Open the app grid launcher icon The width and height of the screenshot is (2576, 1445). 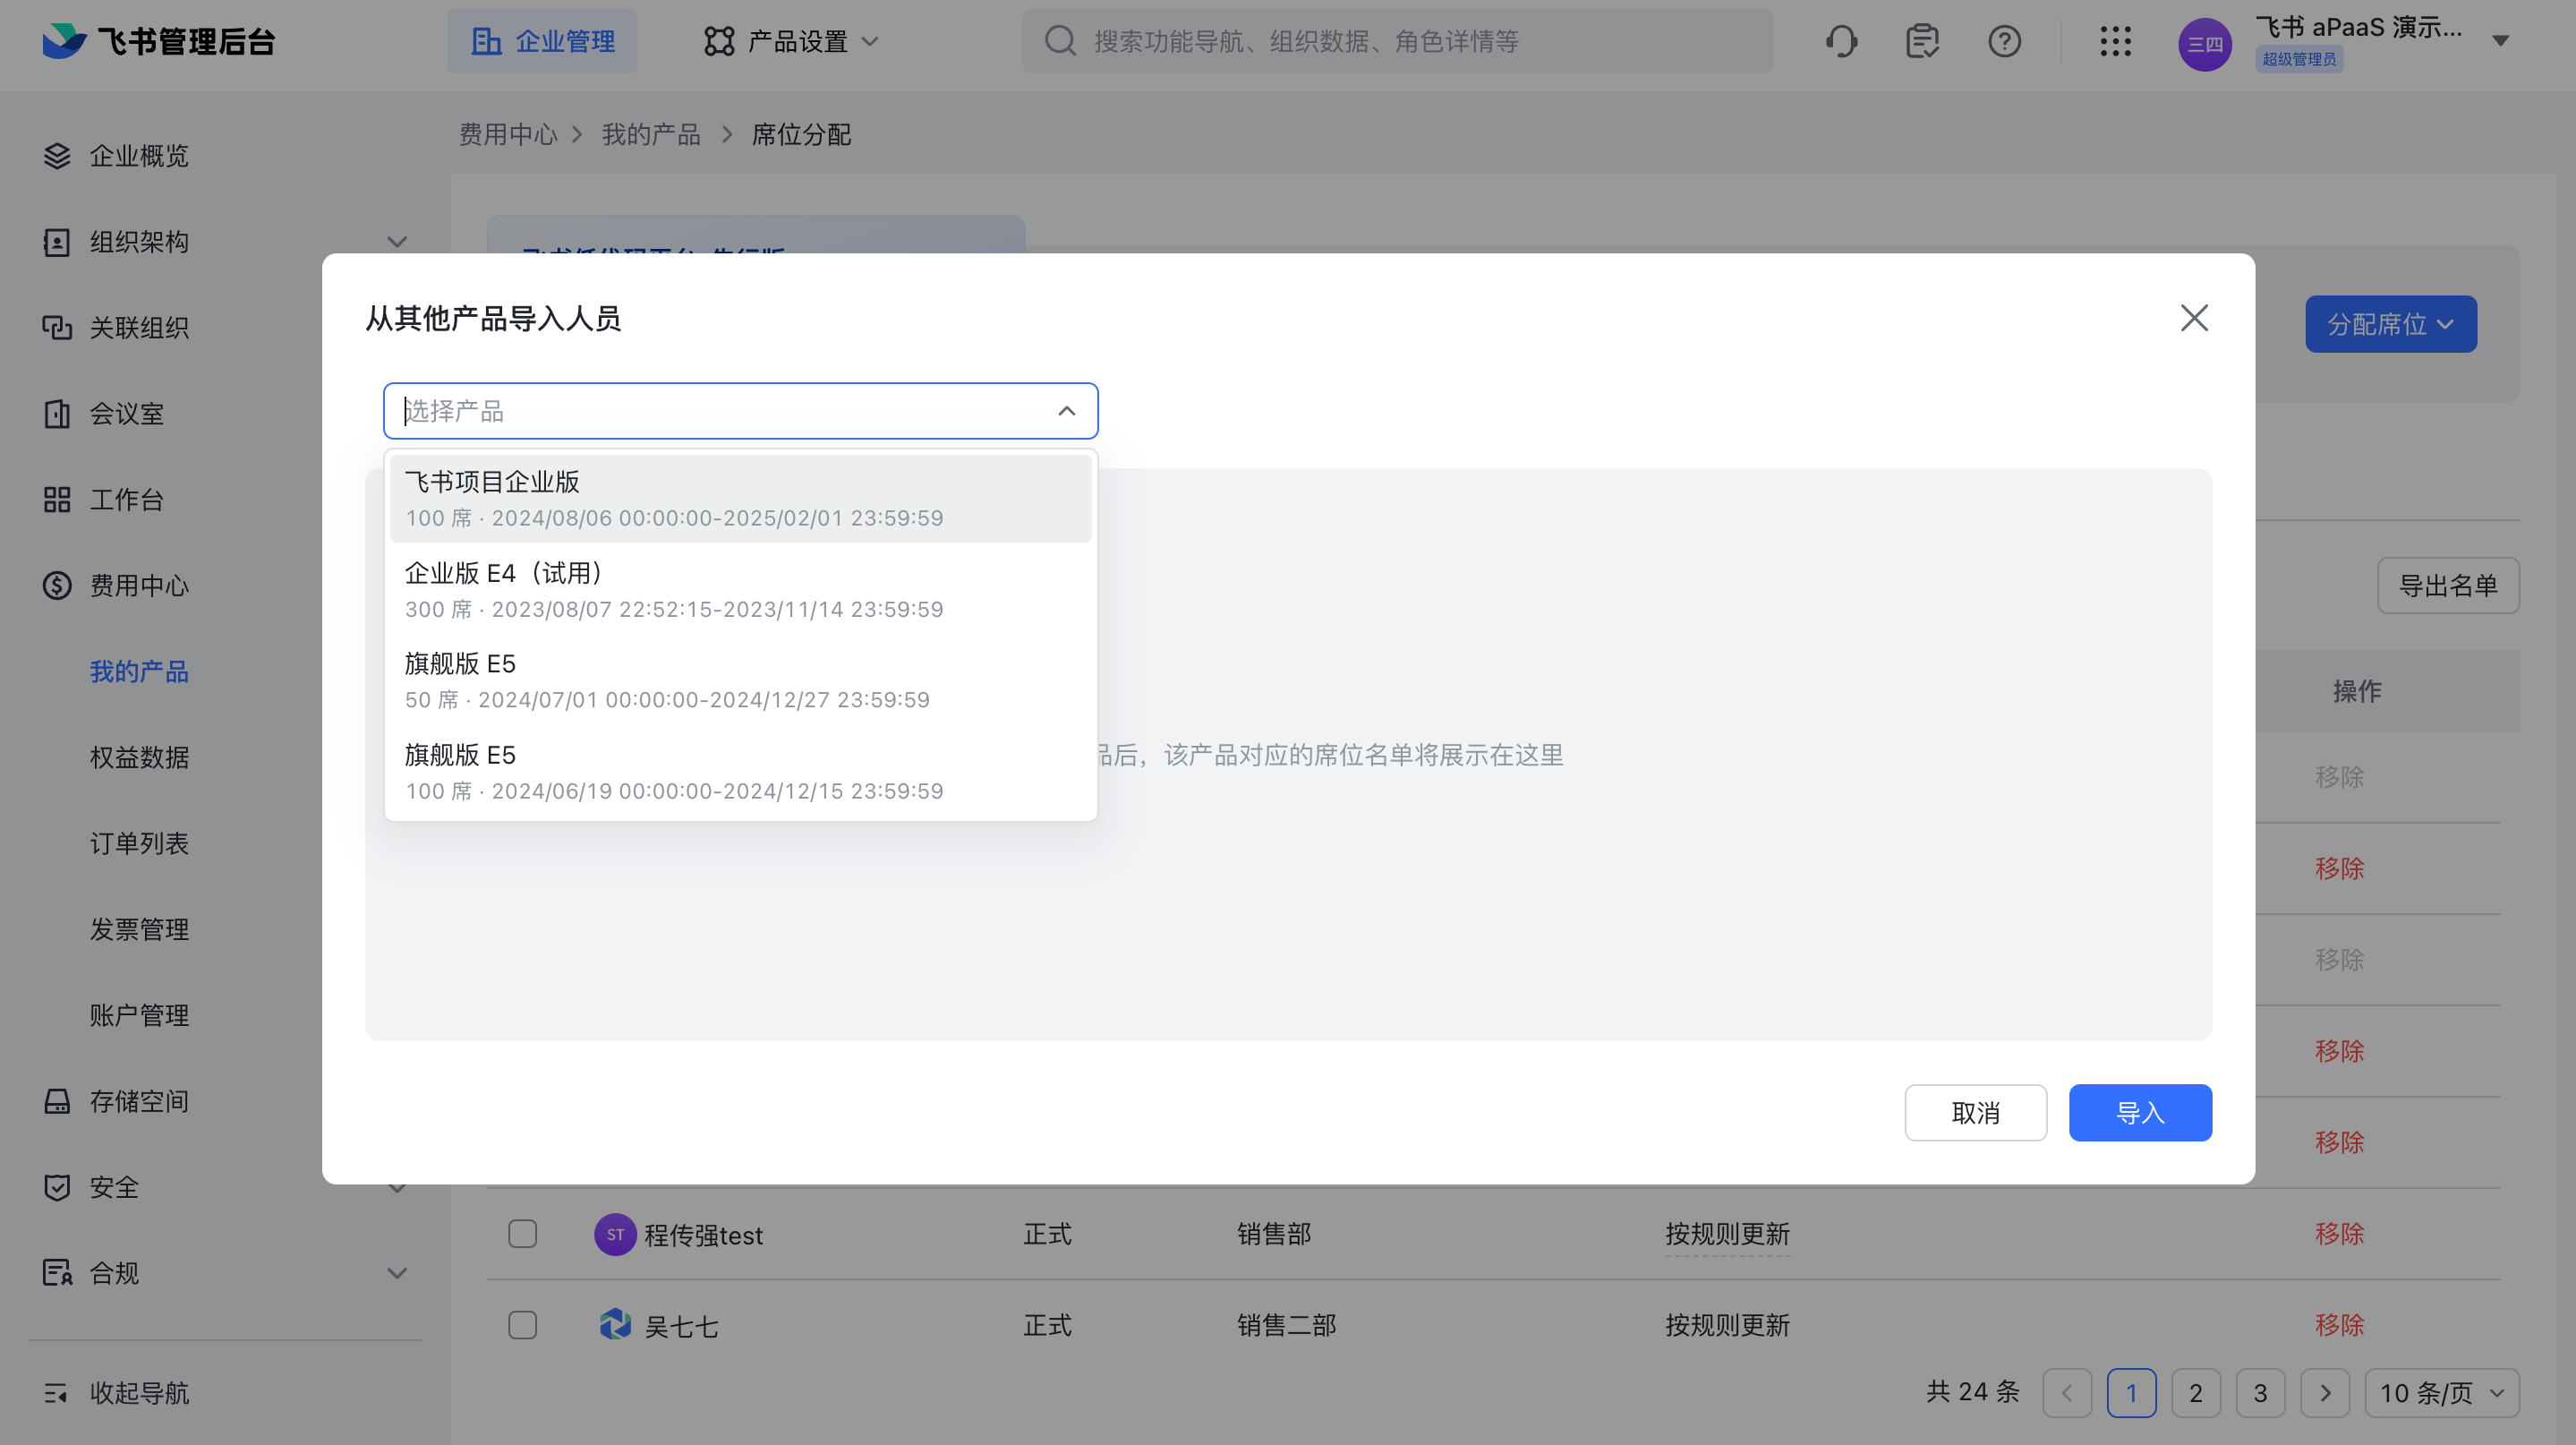point(2115,41)
